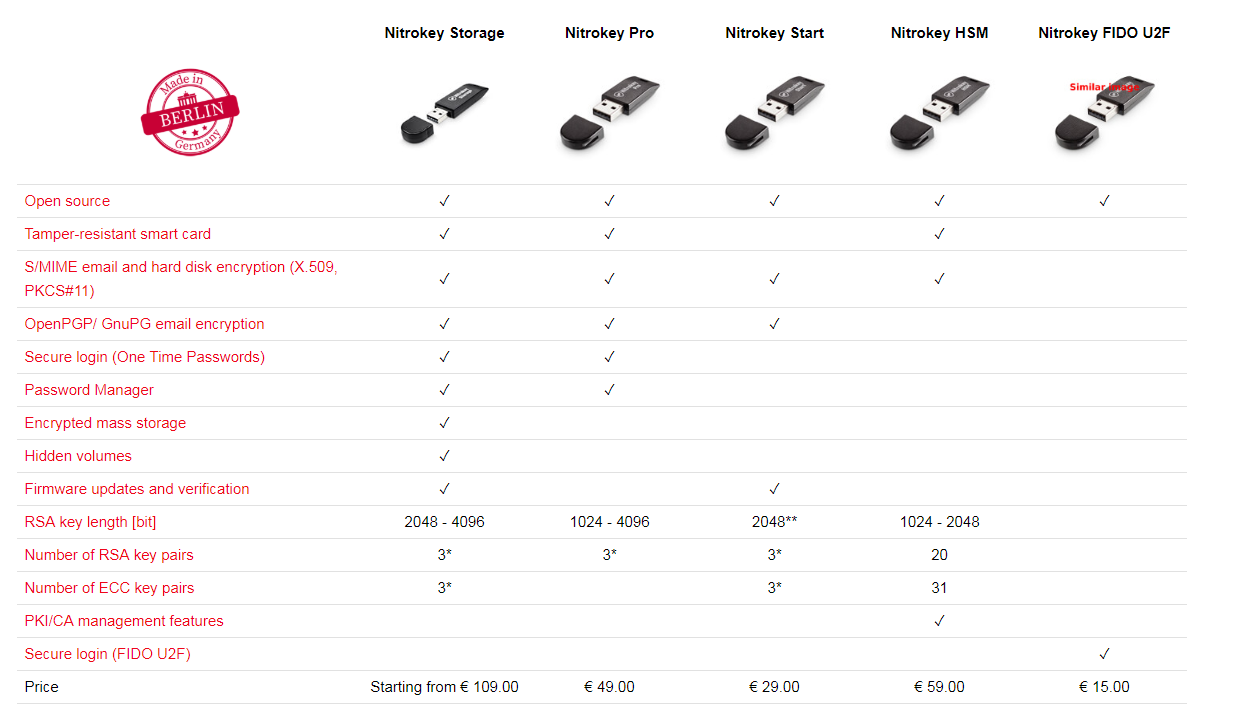1257x710 pixels.
Task: Open the Firmware updates and verification link
Action: pyautogui.click(x=137, y=489)
